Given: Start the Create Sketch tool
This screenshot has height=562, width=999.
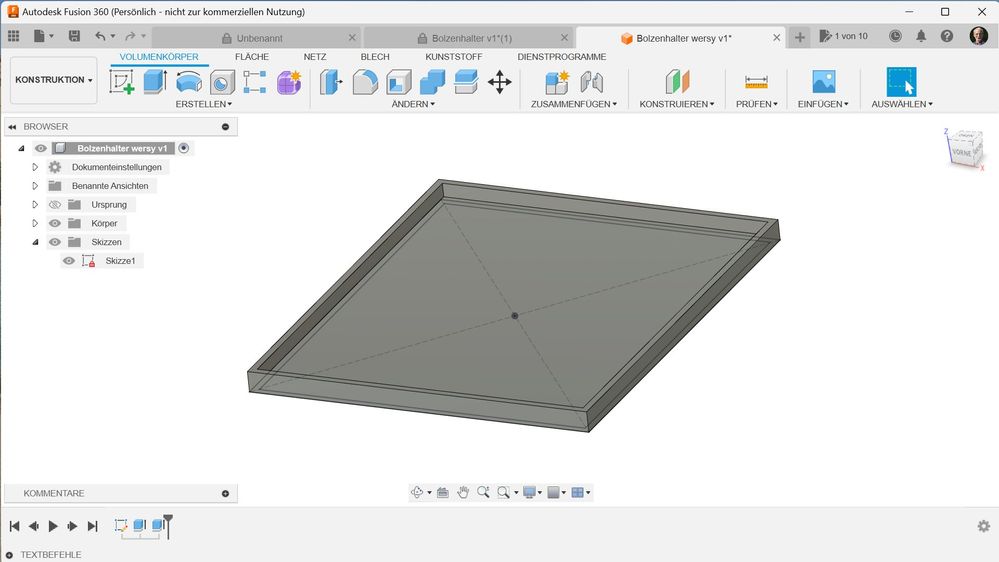Looking at the screenshot, I should point(122,82).
